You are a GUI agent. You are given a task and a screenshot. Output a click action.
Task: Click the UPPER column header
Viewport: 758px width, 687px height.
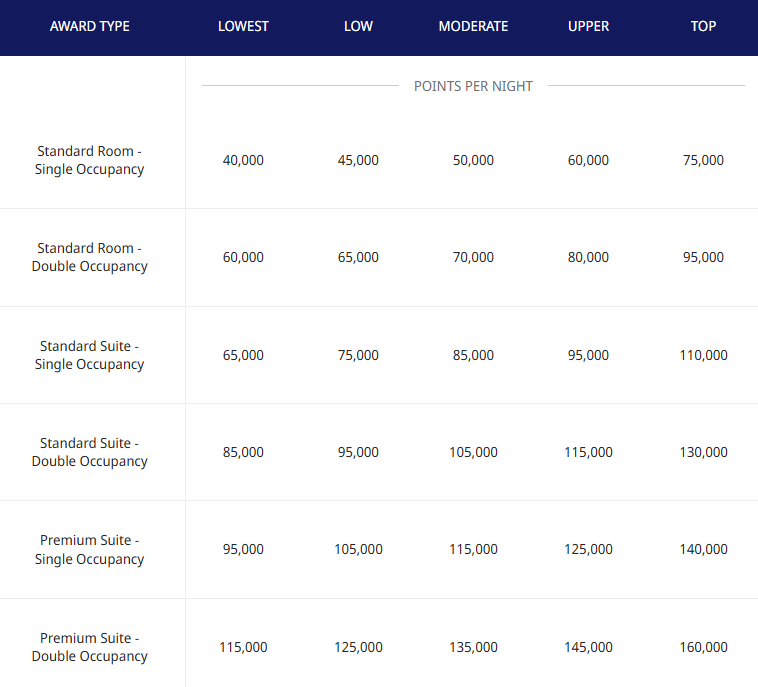pyautogui.click(x=588, y=26)
